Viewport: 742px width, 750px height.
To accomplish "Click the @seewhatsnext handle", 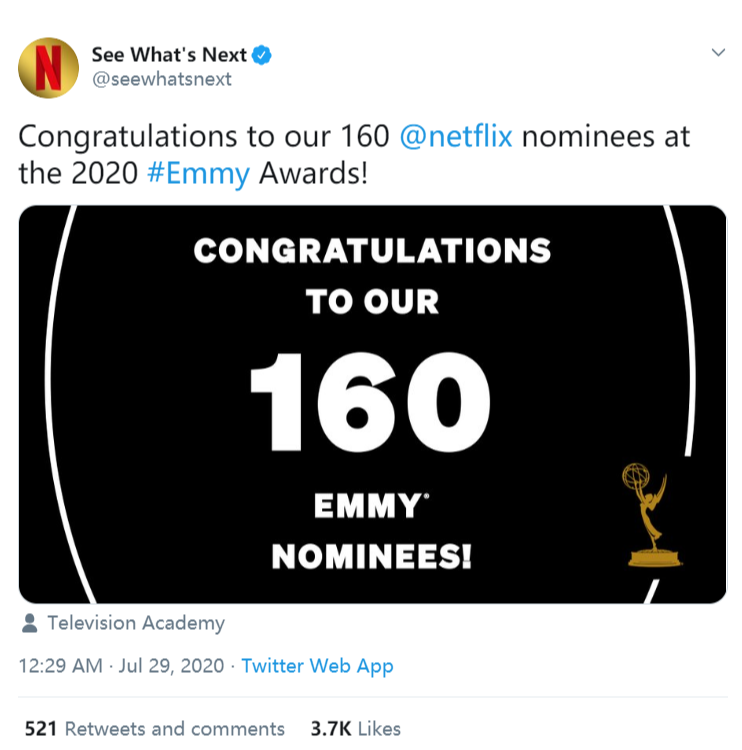I will coord(161,79).
